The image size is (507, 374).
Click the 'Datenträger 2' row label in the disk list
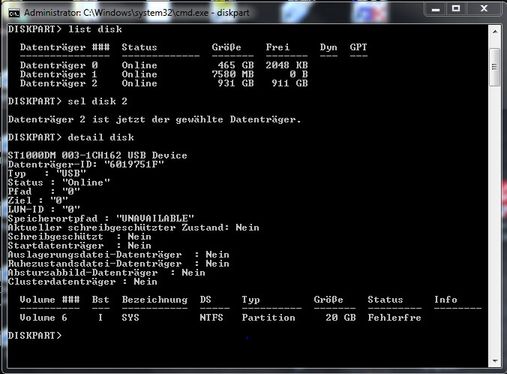point(59,83)
